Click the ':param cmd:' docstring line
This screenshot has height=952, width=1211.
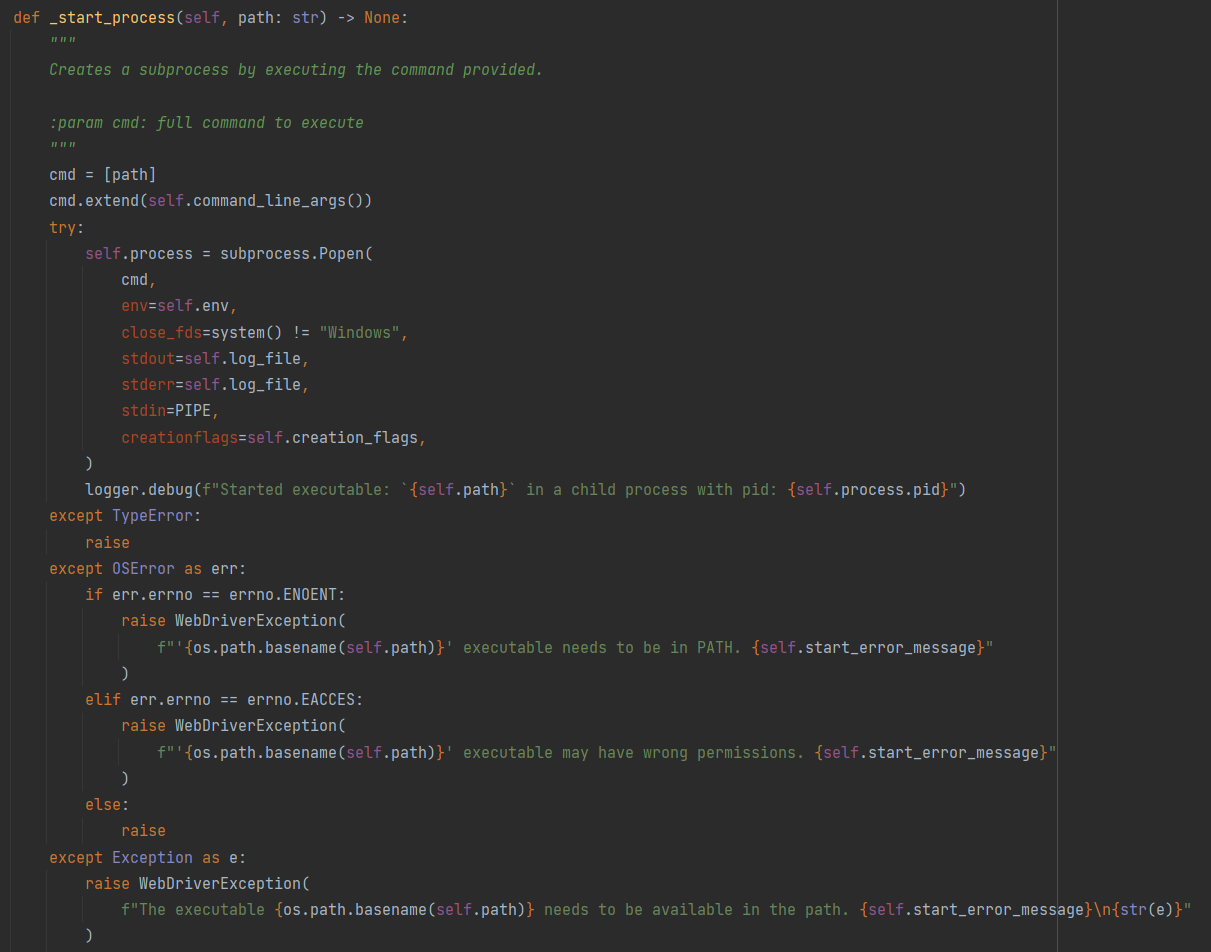pos(206,123)
